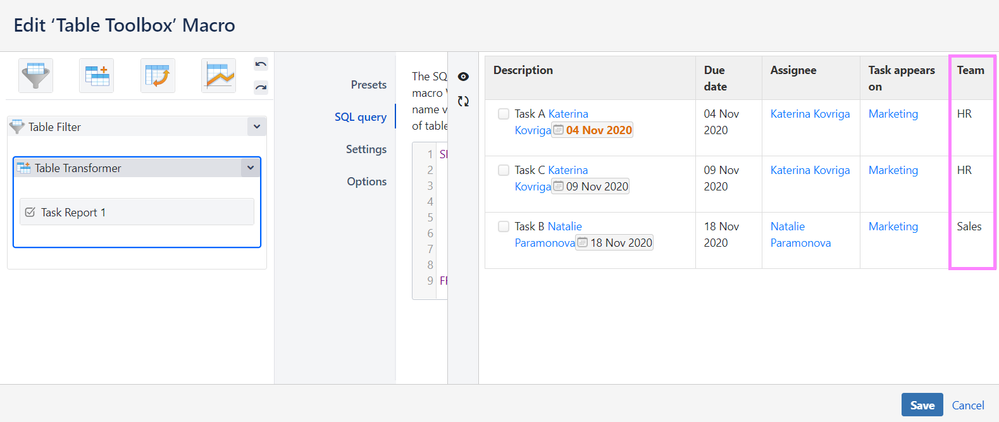Go to the Options tab
Viewport: 999px width, 422px height.
point(366,182)
